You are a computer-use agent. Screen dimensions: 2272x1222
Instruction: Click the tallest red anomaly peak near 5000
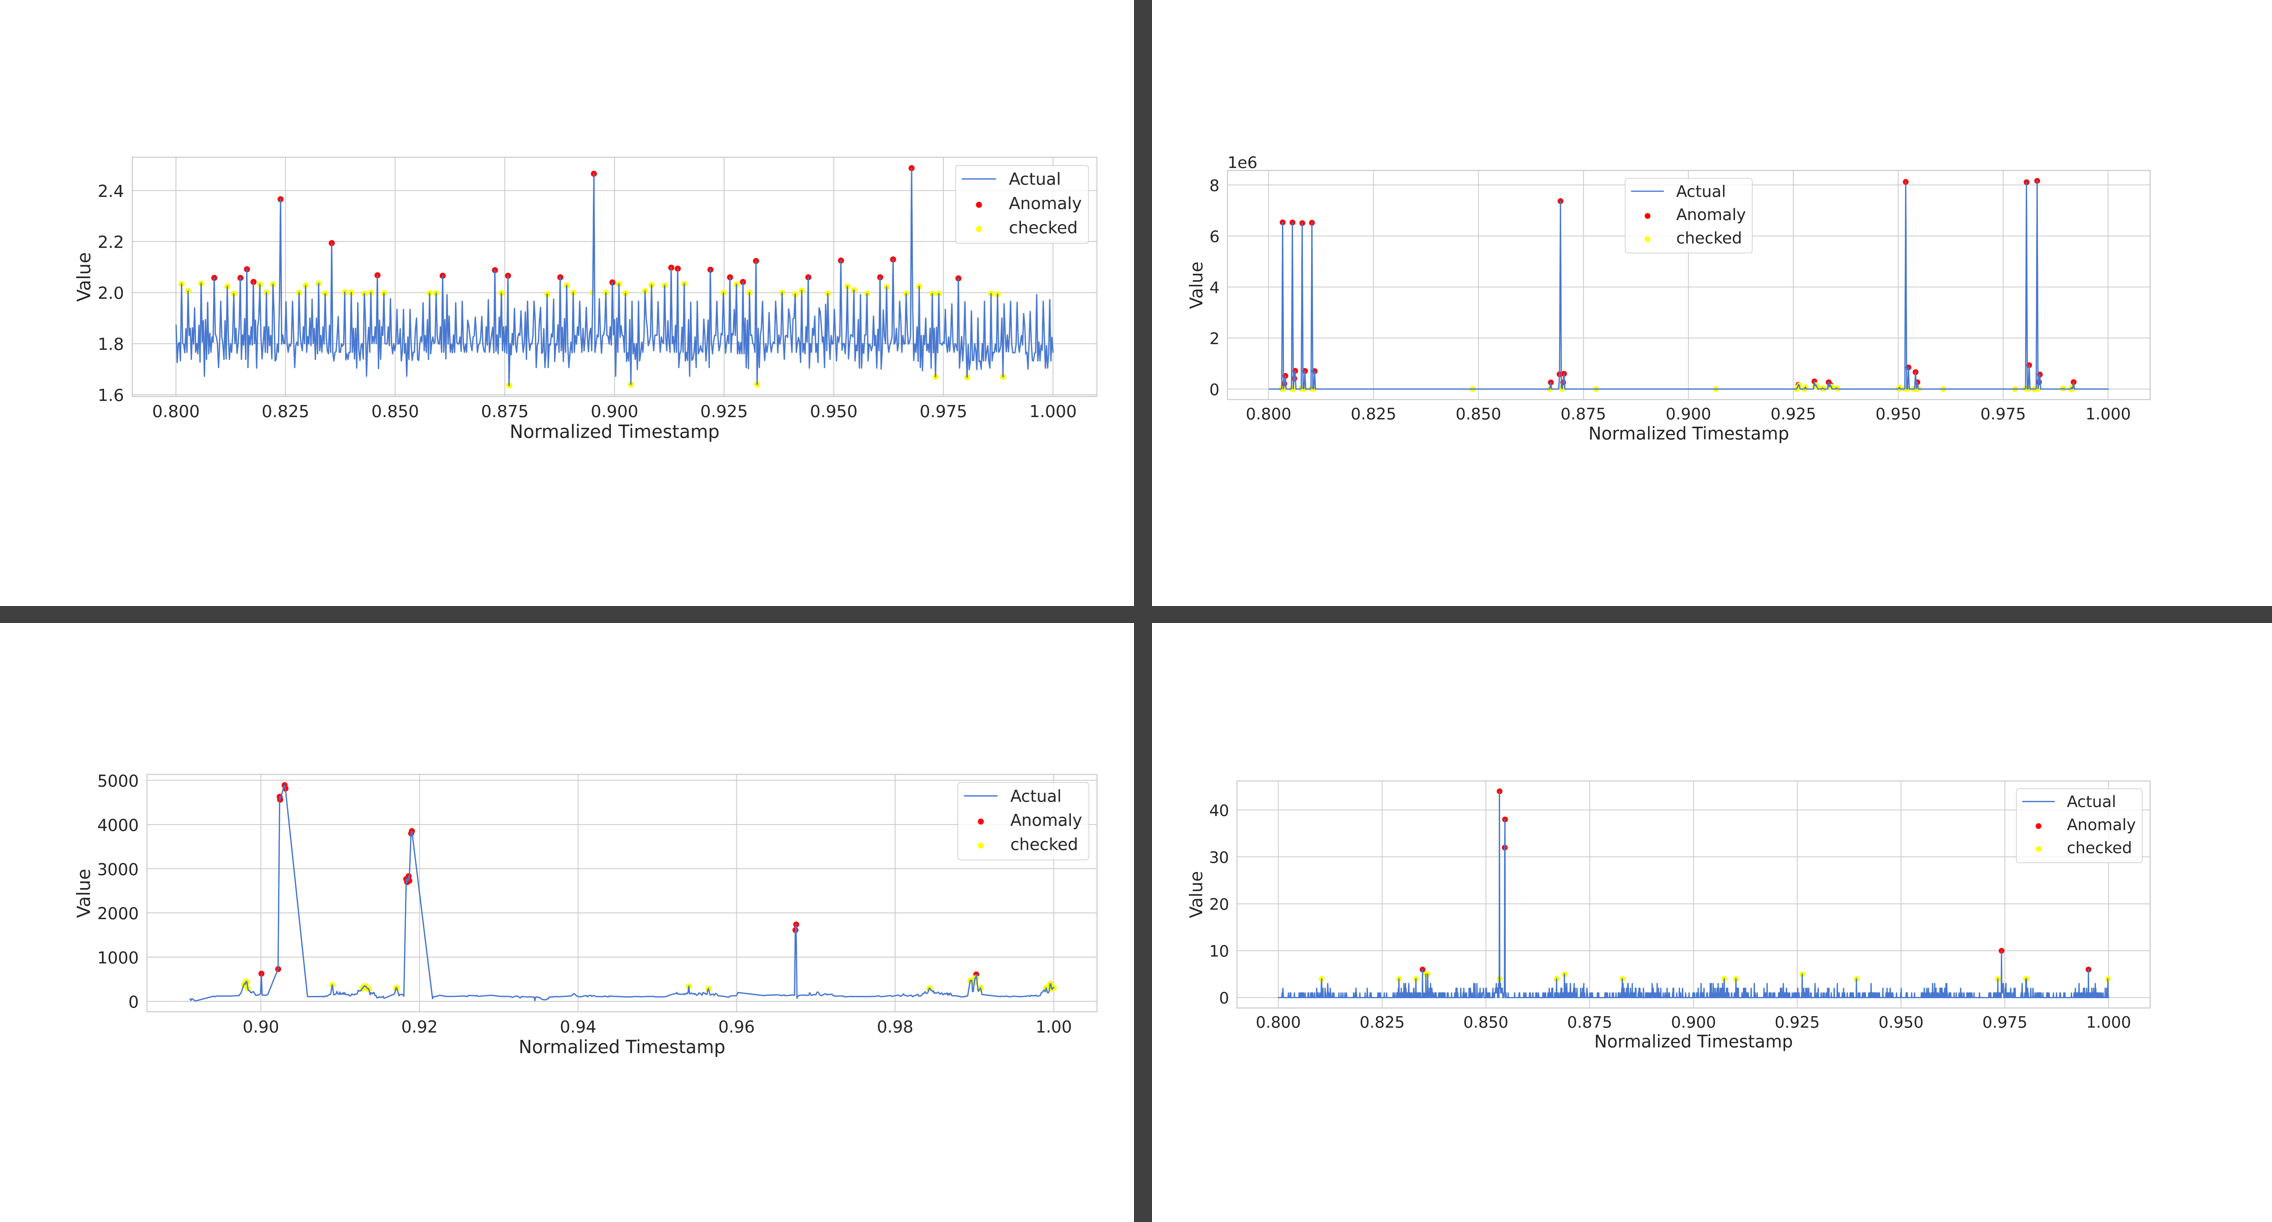tap(284, 786)
